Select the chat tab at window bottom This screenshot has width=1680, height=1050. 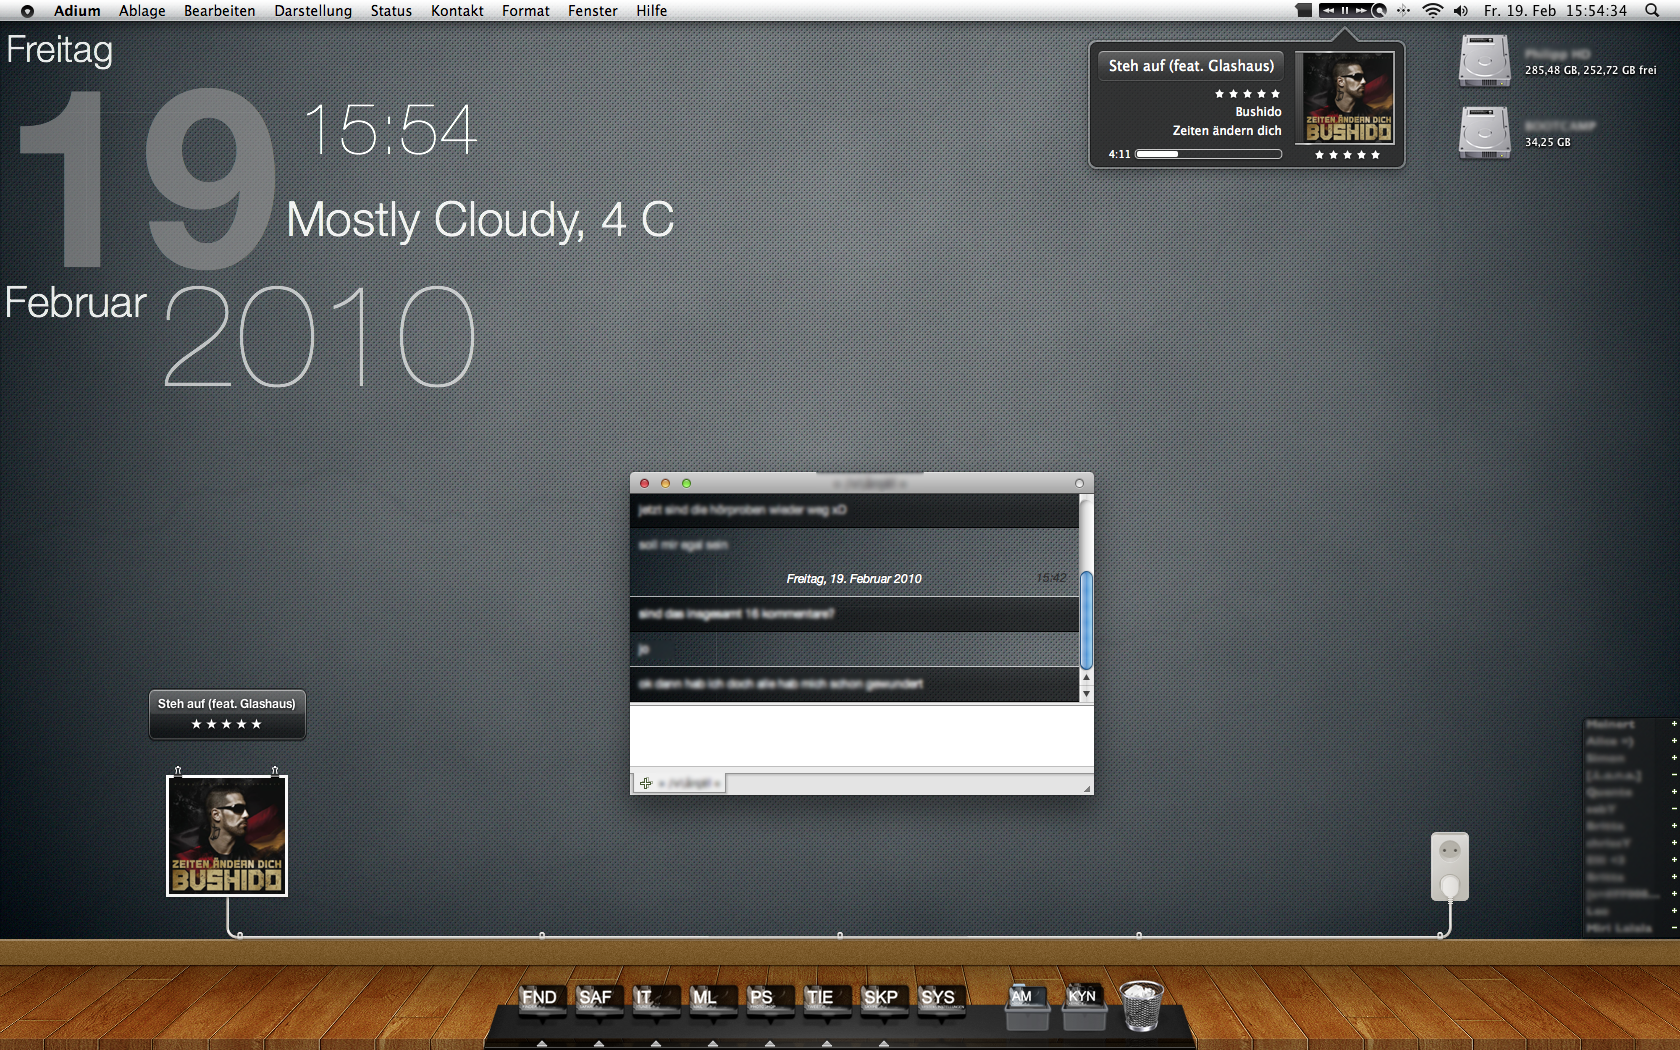679,783
